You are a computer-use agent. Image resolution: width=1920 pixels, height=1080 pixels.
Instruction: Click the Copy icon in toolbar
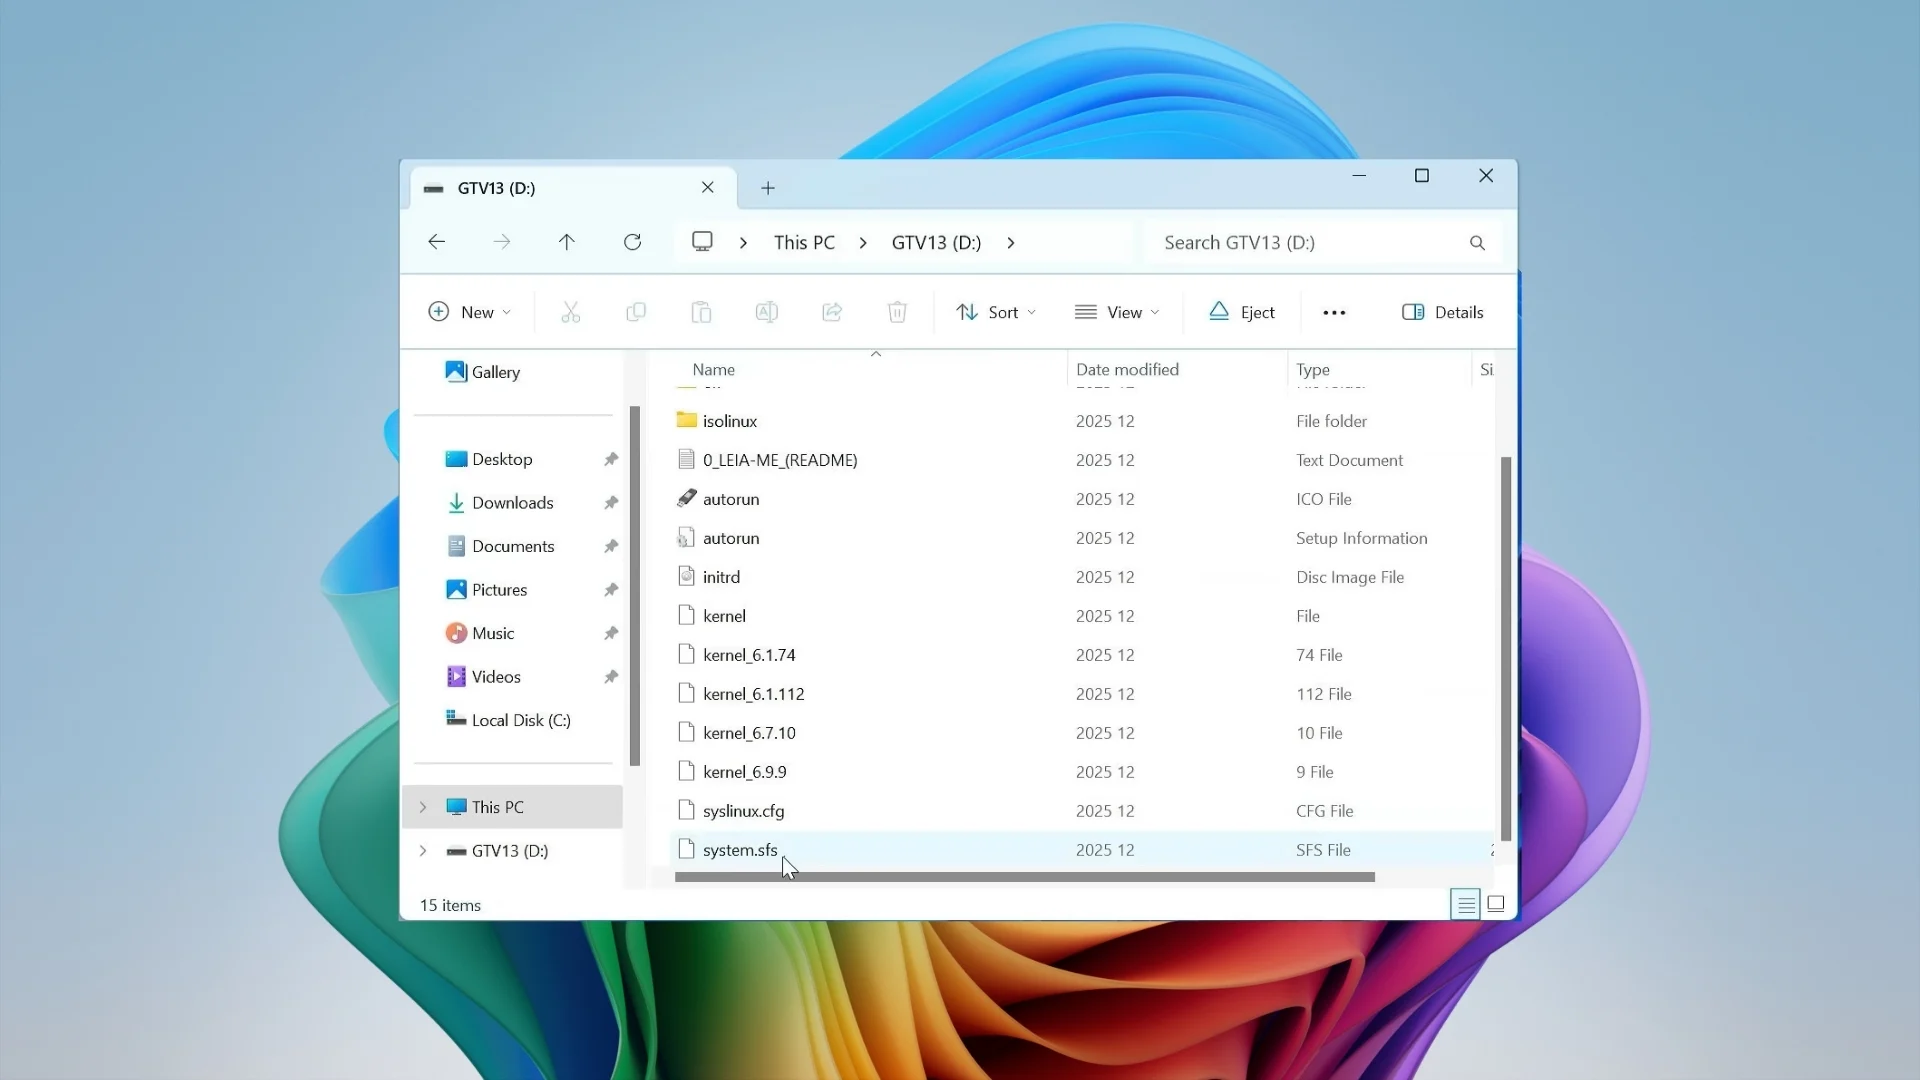click(x=636, y=313)
